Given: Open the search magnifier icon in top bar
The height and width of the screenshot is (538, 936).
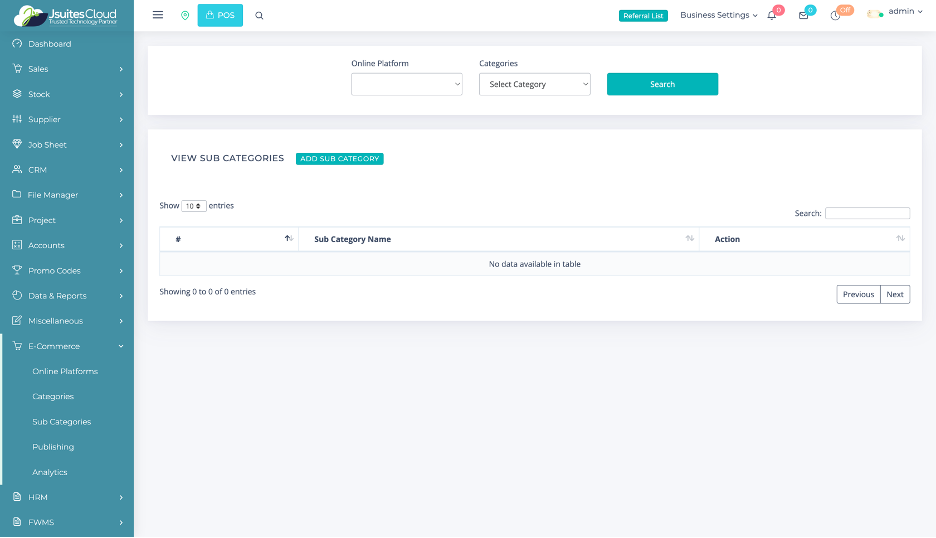Looking at the screenshot, I should (x=260, y=15).
